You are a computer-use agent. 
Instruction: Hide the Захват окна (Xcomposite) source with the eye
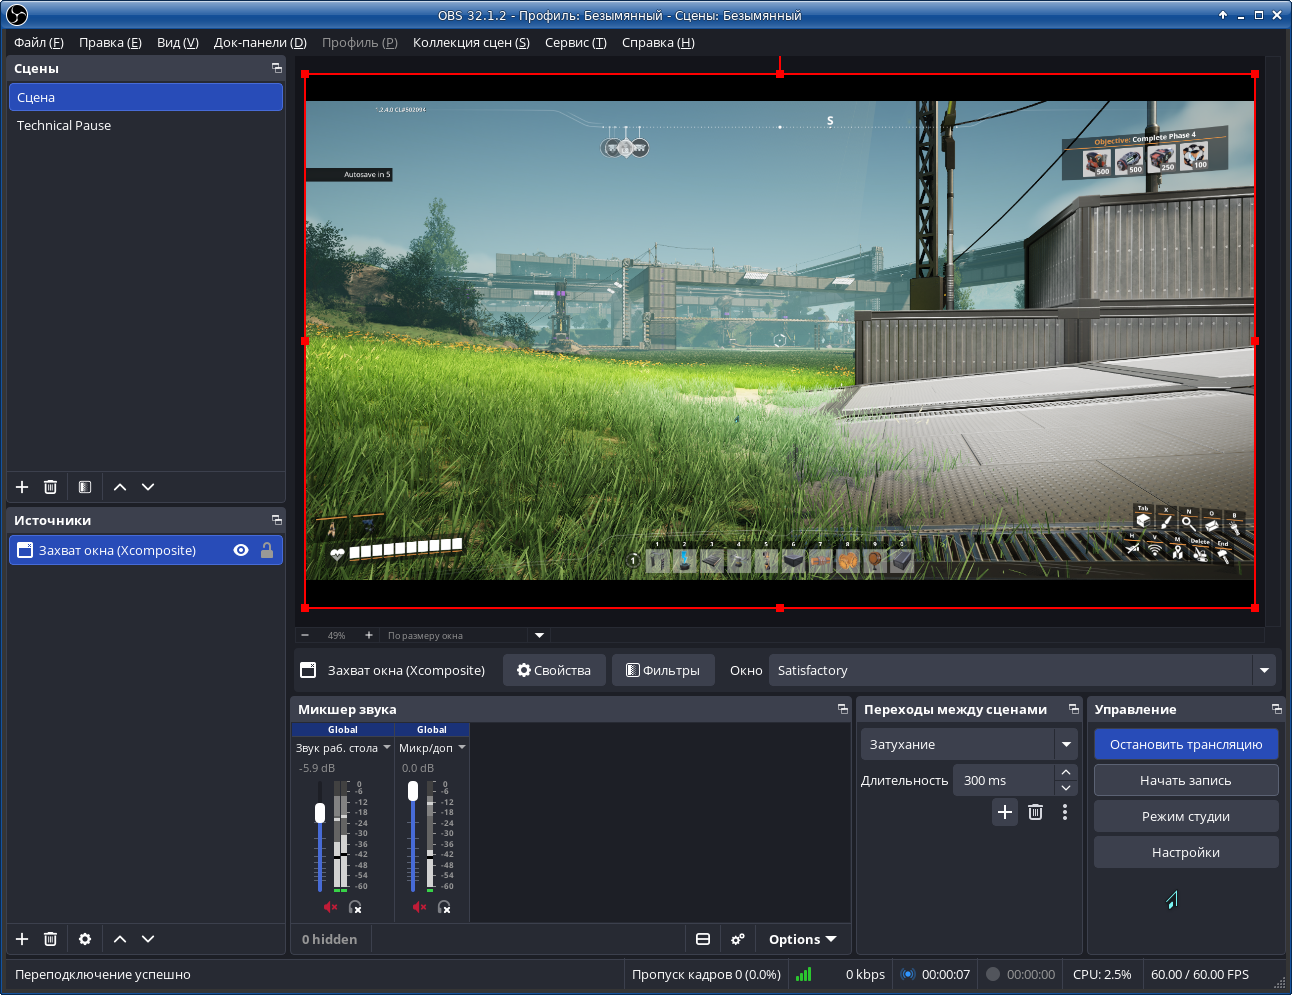click(241, 550)
